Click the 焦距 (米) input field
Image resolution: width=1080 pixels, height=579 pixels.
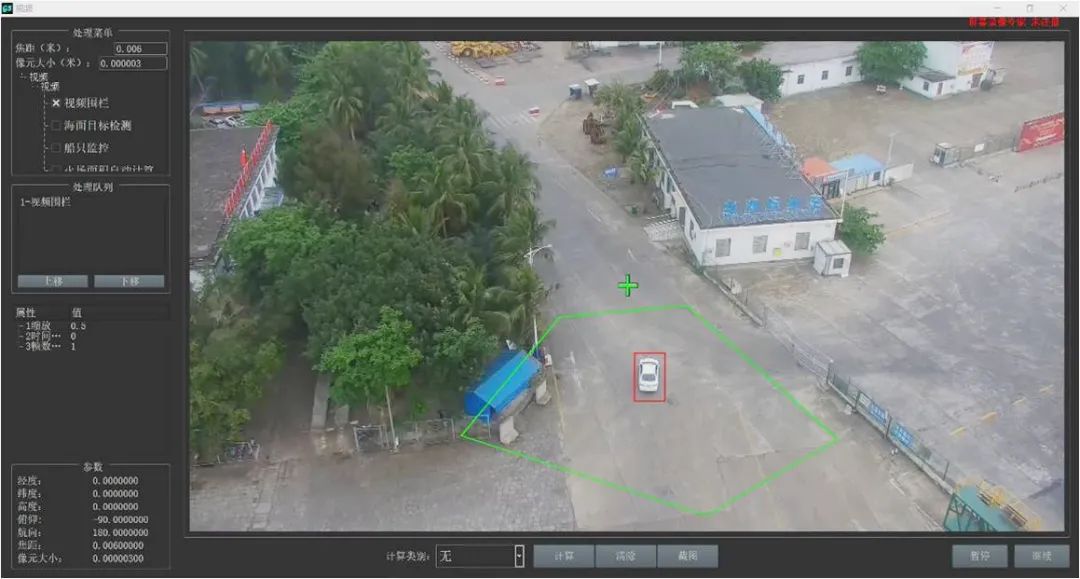[138, 48]
